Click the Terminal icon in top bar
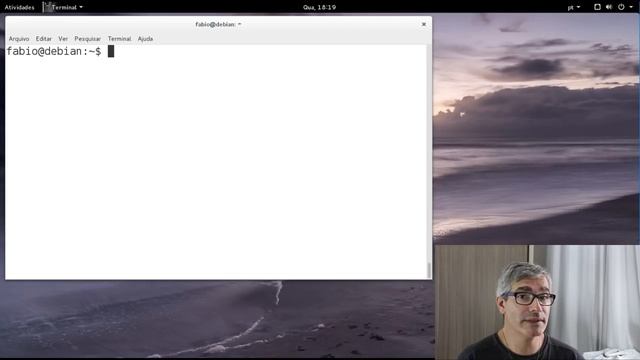Image resolution: width=640 pixels, height=360 pixels. pyautogui.click(x=48, y=7)
